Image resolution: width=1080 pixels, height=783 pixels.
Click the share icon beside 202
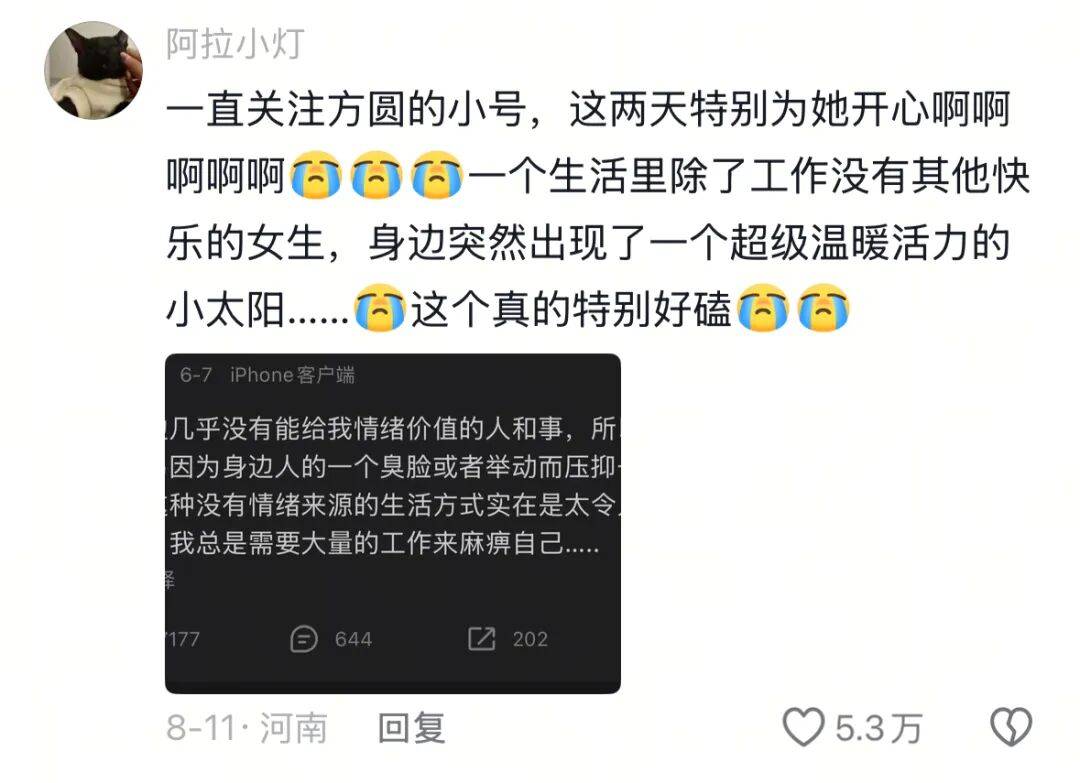coord(481,639)
